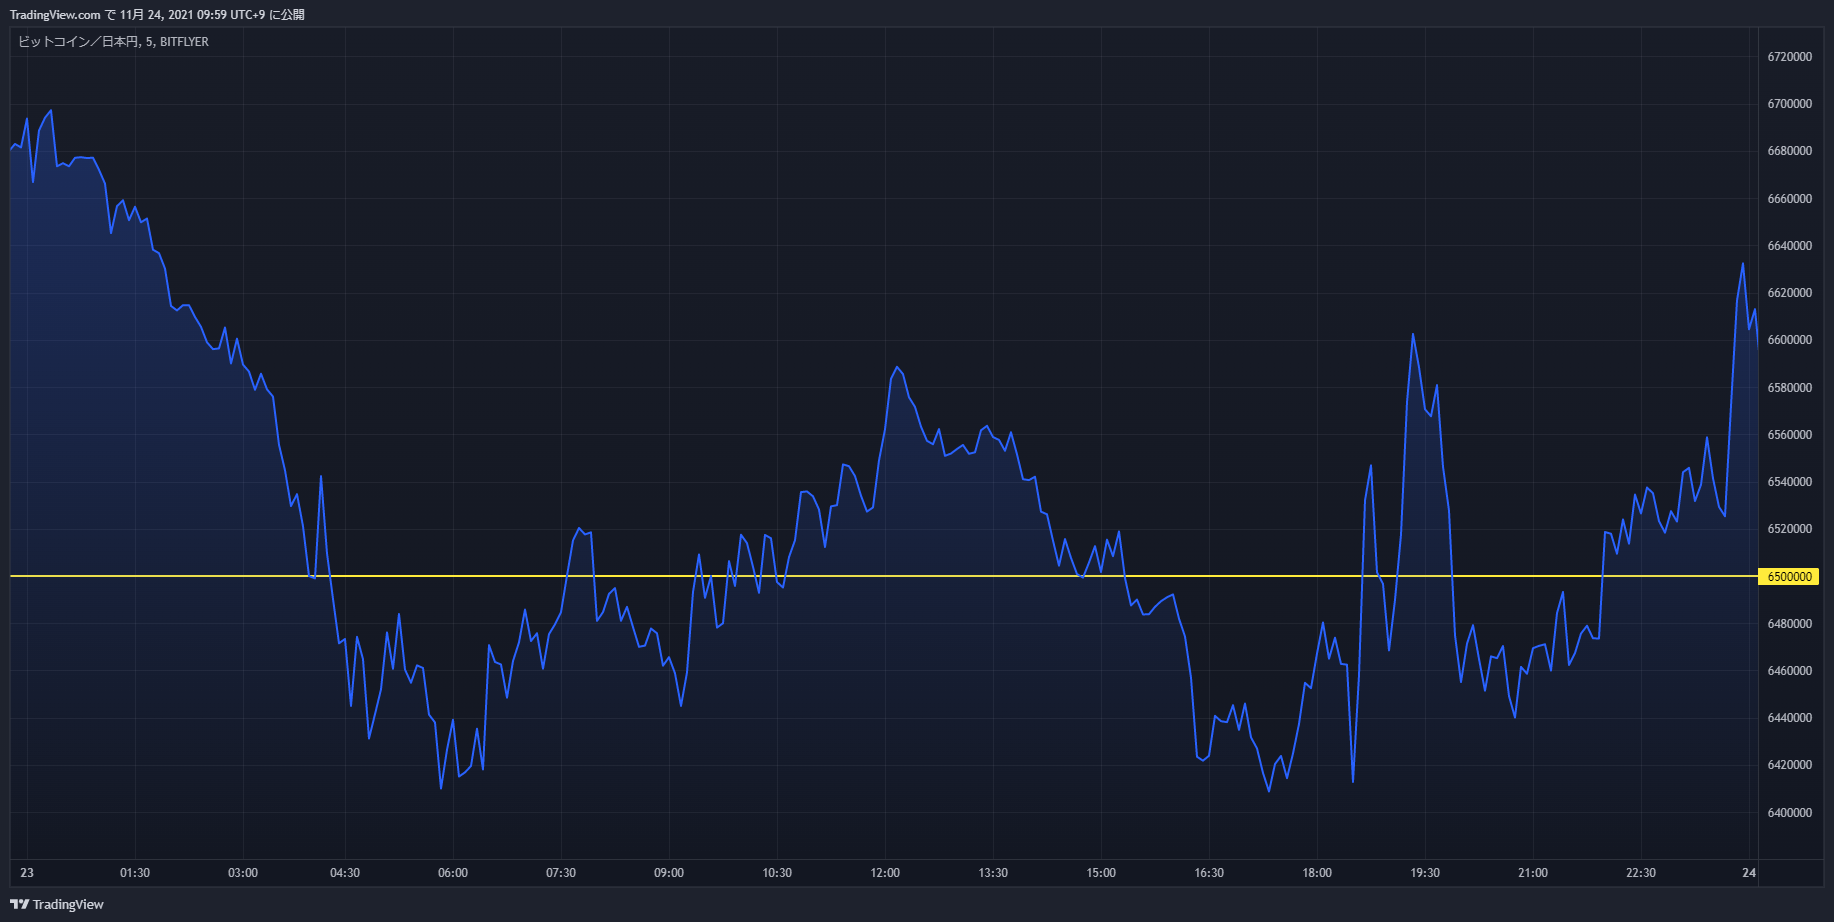Viewport: 1834px width, 922px height.
Task: Click the 22:30 time axis label
Action: coord(1641,873)
